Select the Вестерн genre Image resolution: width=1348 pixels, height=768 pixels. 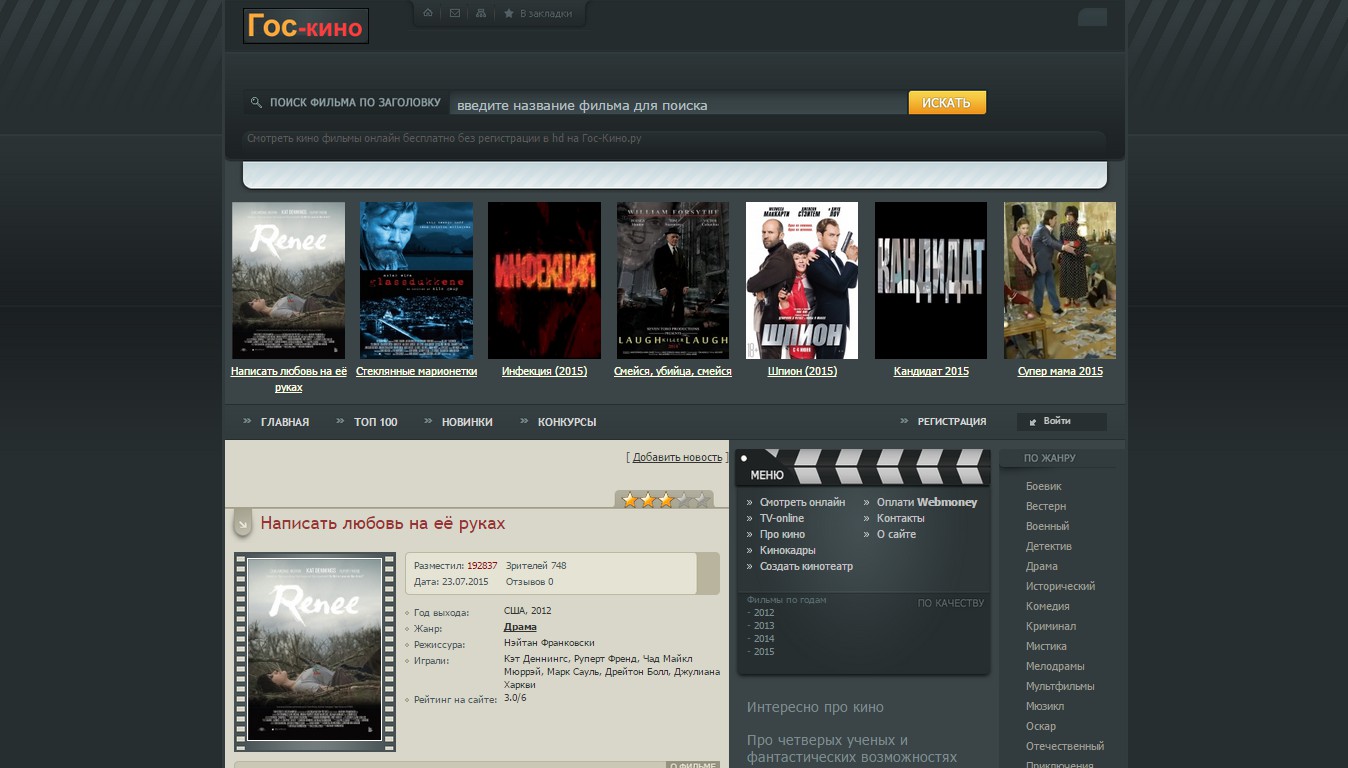tap(1046, 506)
